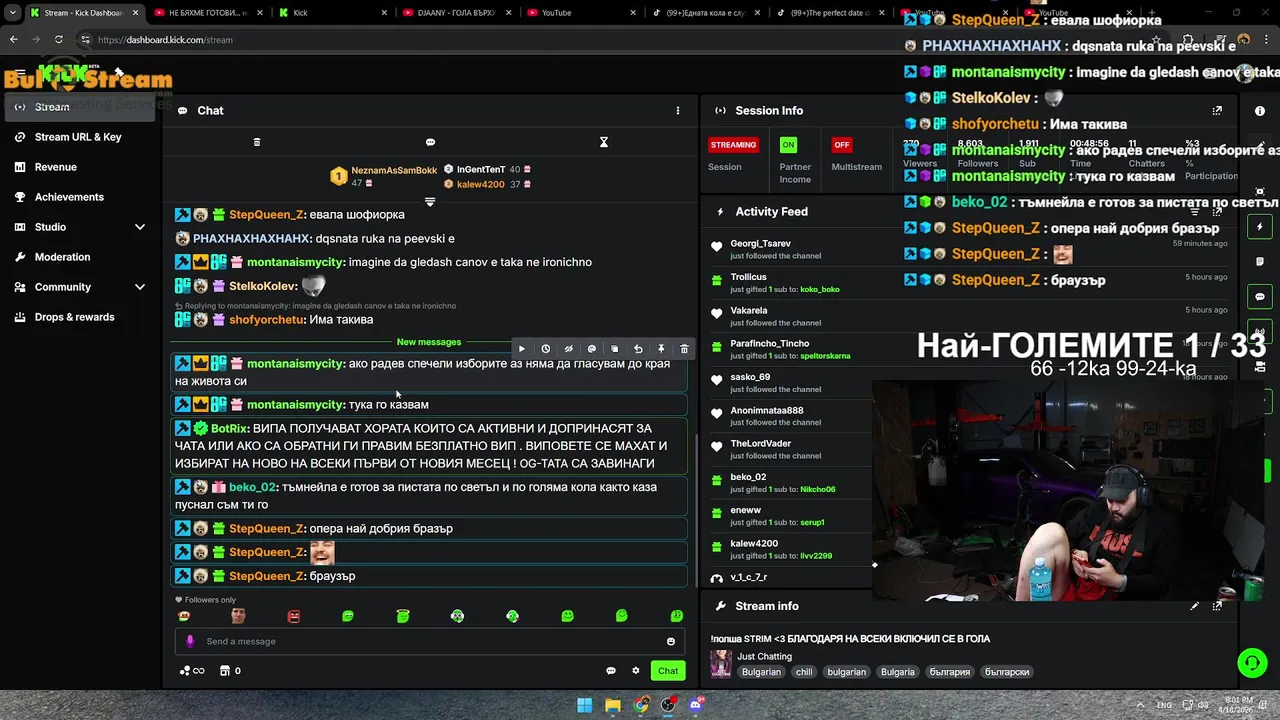The height and width of the screenshot is (720, 1280).
Task: Open Nikcho06 link in Activity Feed
Action: [818, 489]
